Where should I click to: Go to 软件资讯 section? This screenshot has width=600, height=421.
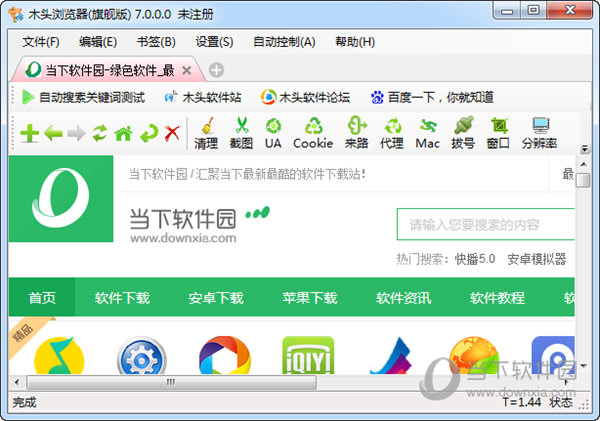pos(403,297)
